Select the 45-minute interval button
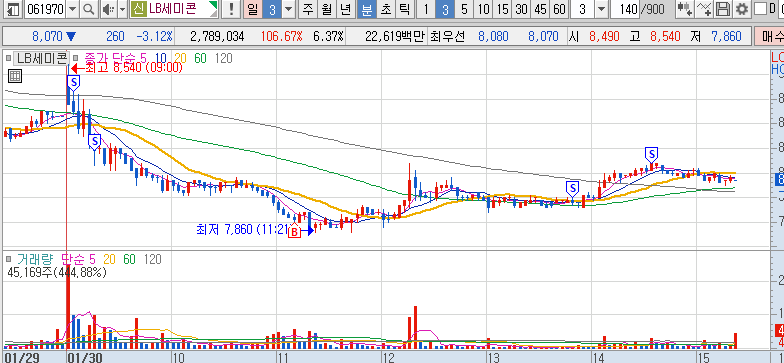The image size is (784, 363). coord(540,9)
